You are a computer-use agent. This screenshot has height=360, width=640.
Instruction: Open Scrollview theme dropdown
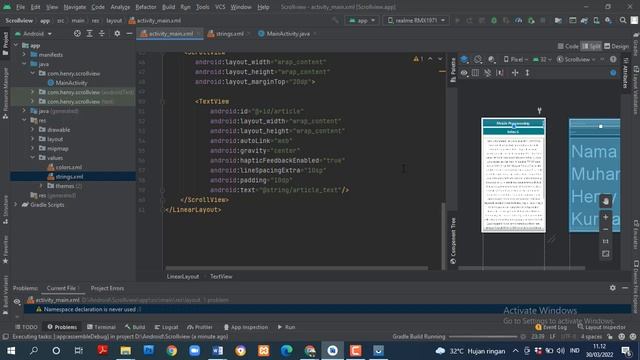click(576, 60)
